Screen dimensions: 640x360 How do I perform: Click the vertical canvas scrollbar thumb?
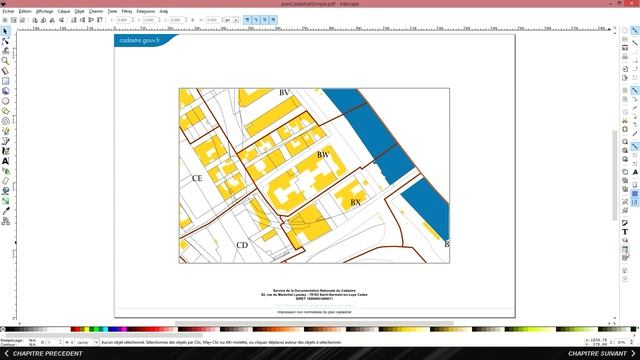coord(615,176)
